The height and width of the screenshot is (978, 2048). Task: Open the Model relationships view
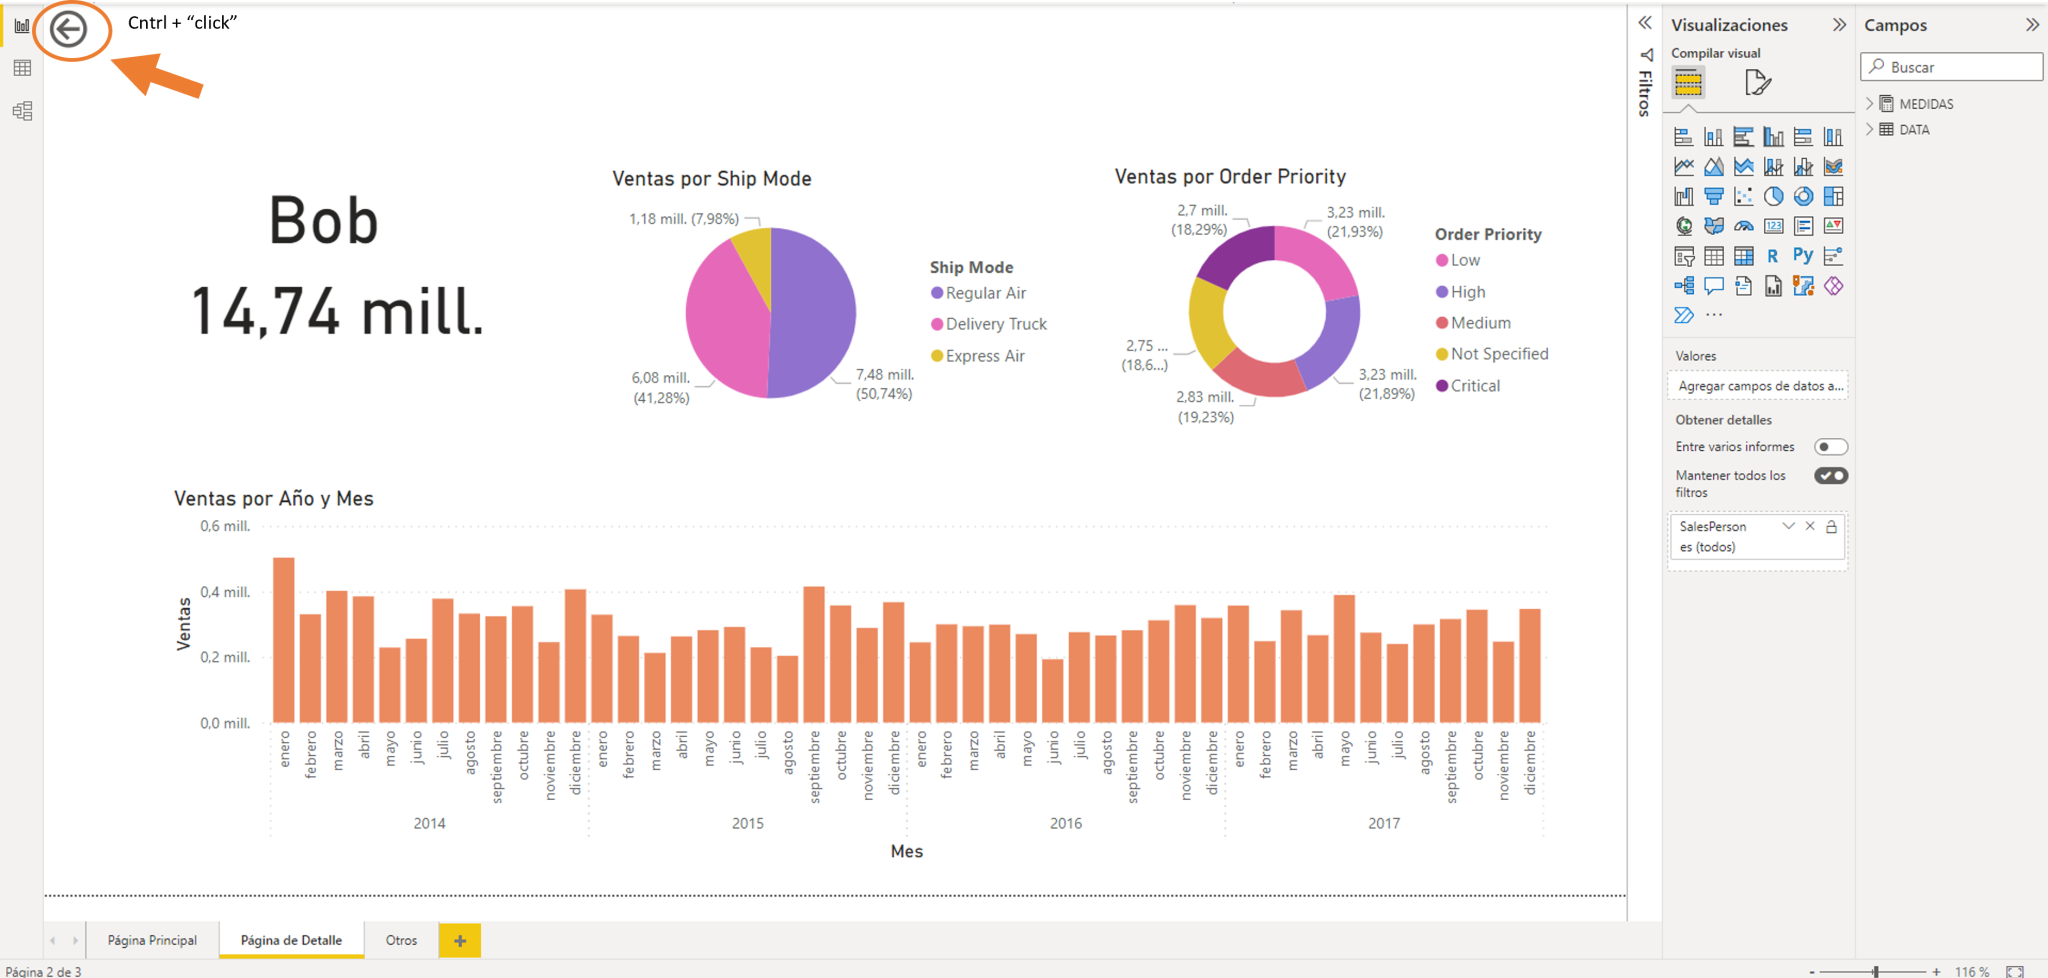click(x=22, y=110)
